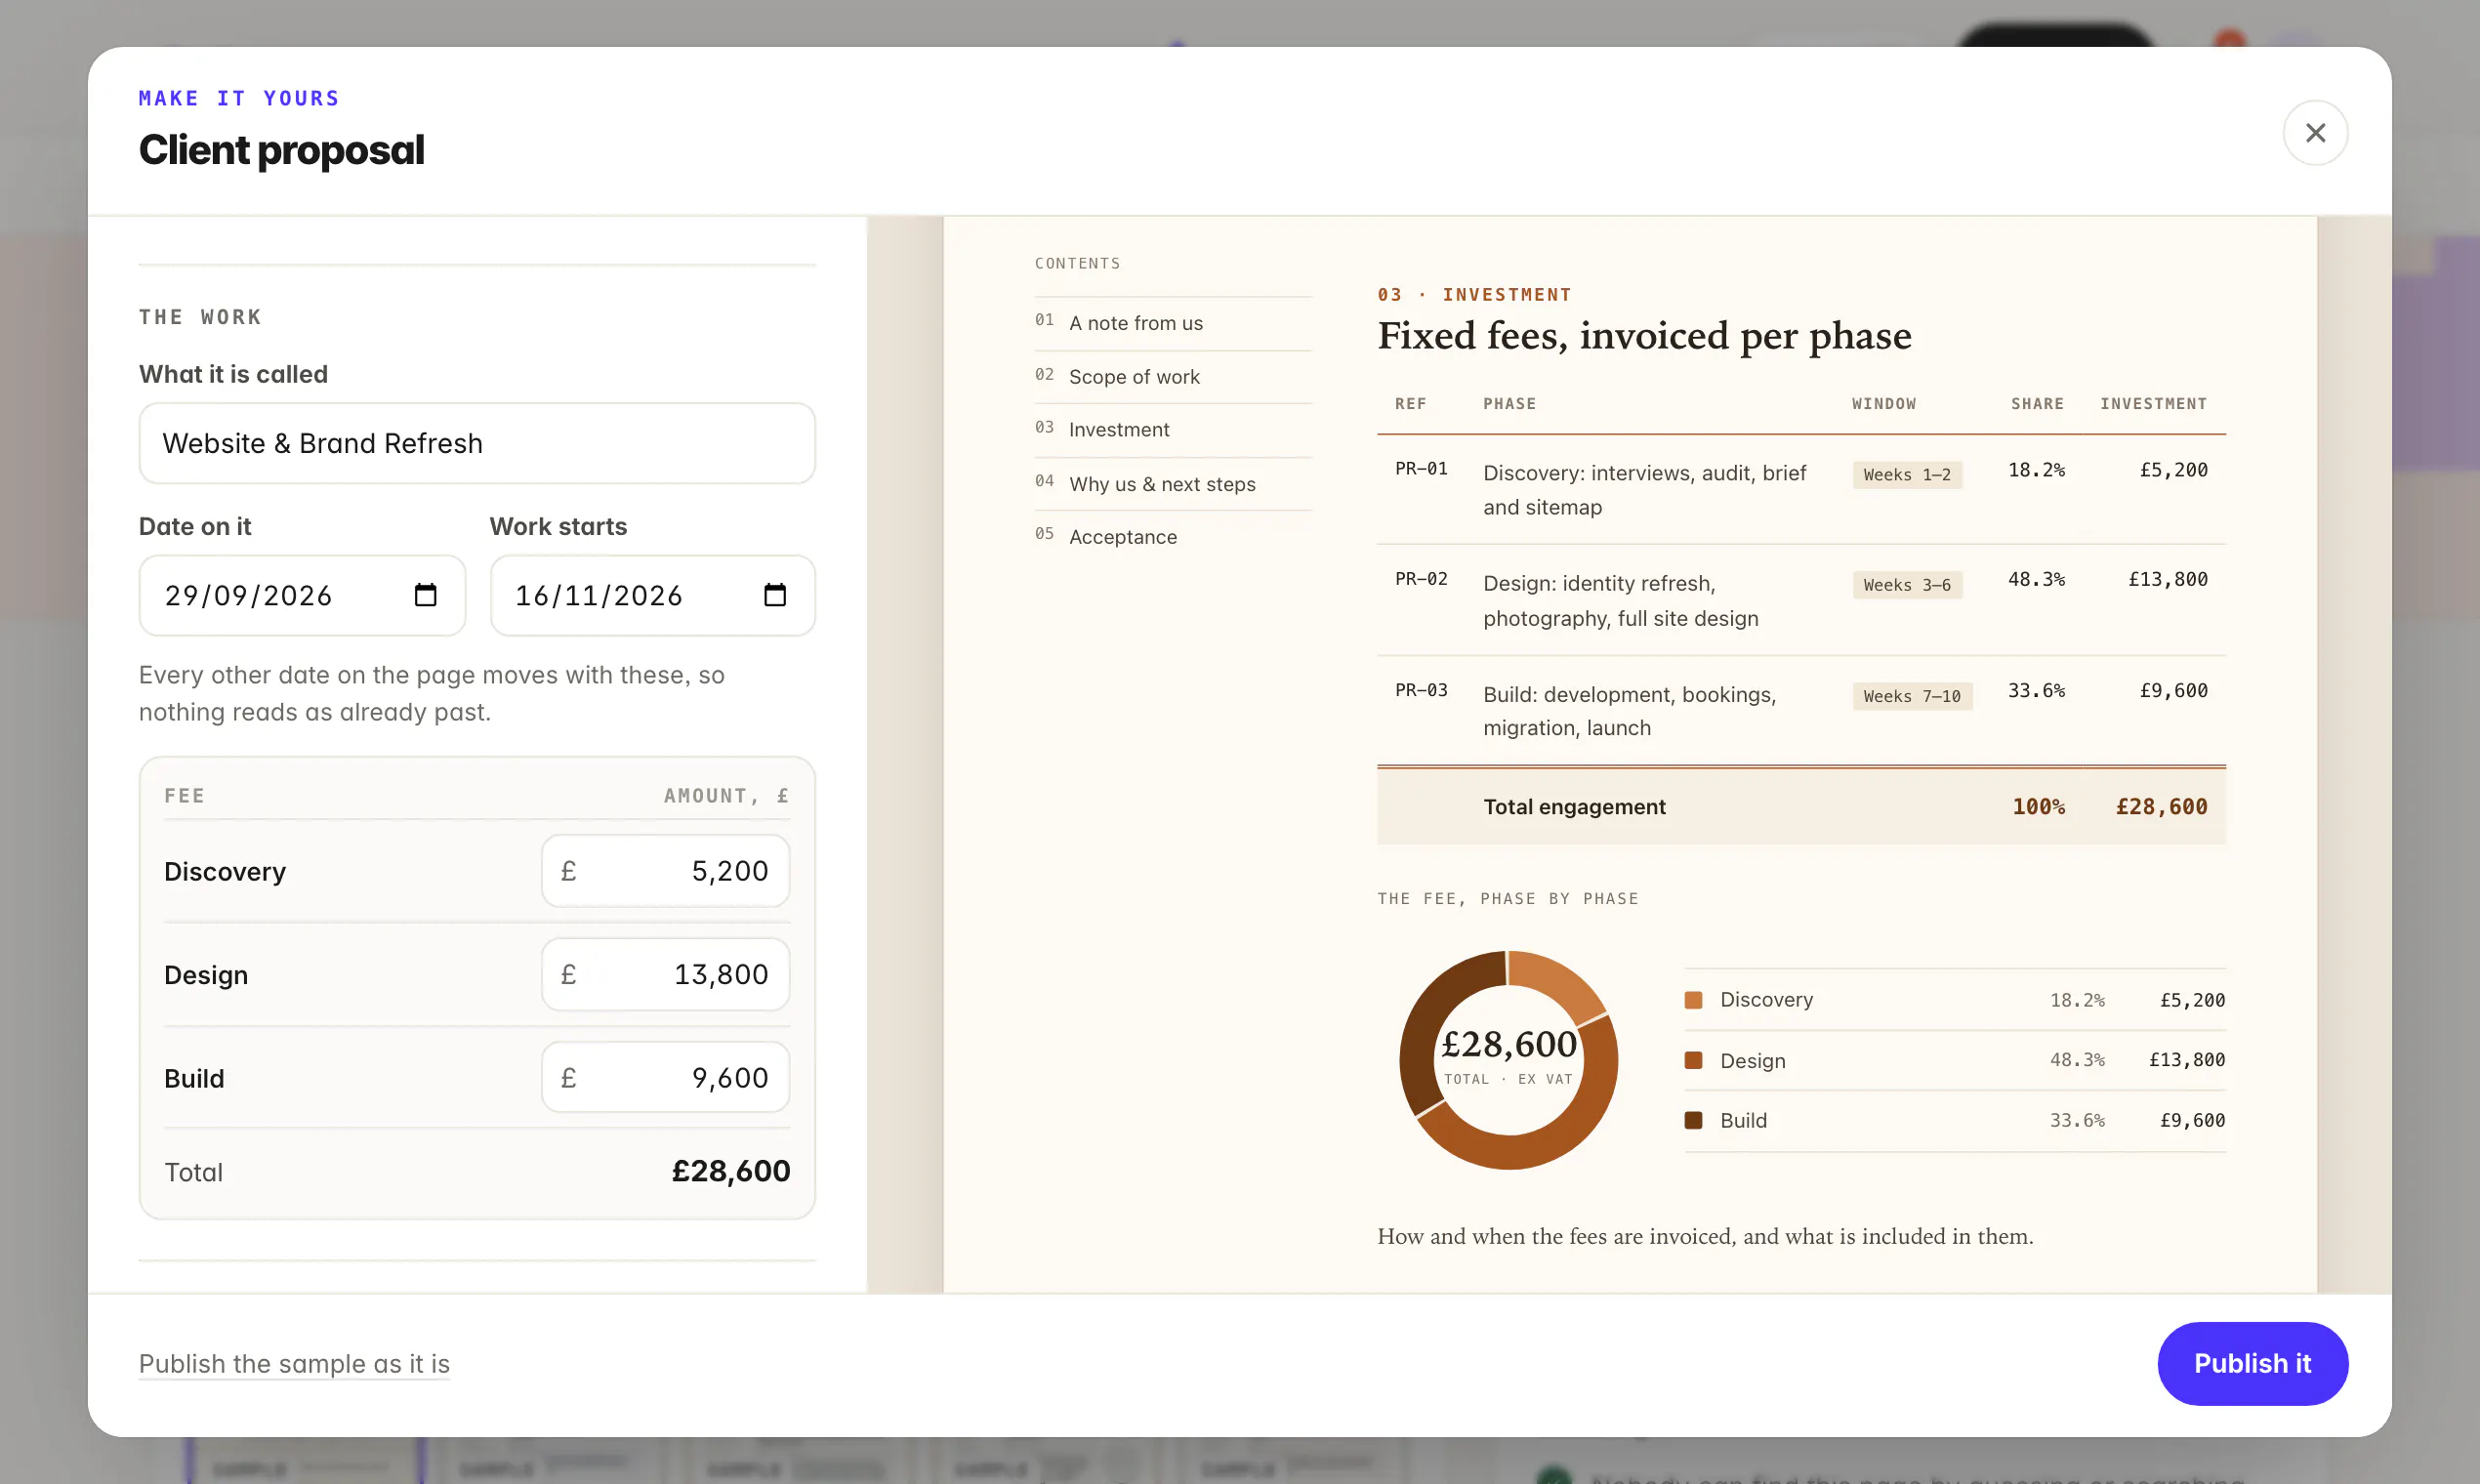Click the Work starts field 16/11/2026
The image size is (2480, 1484).
(x=652, y=595)
